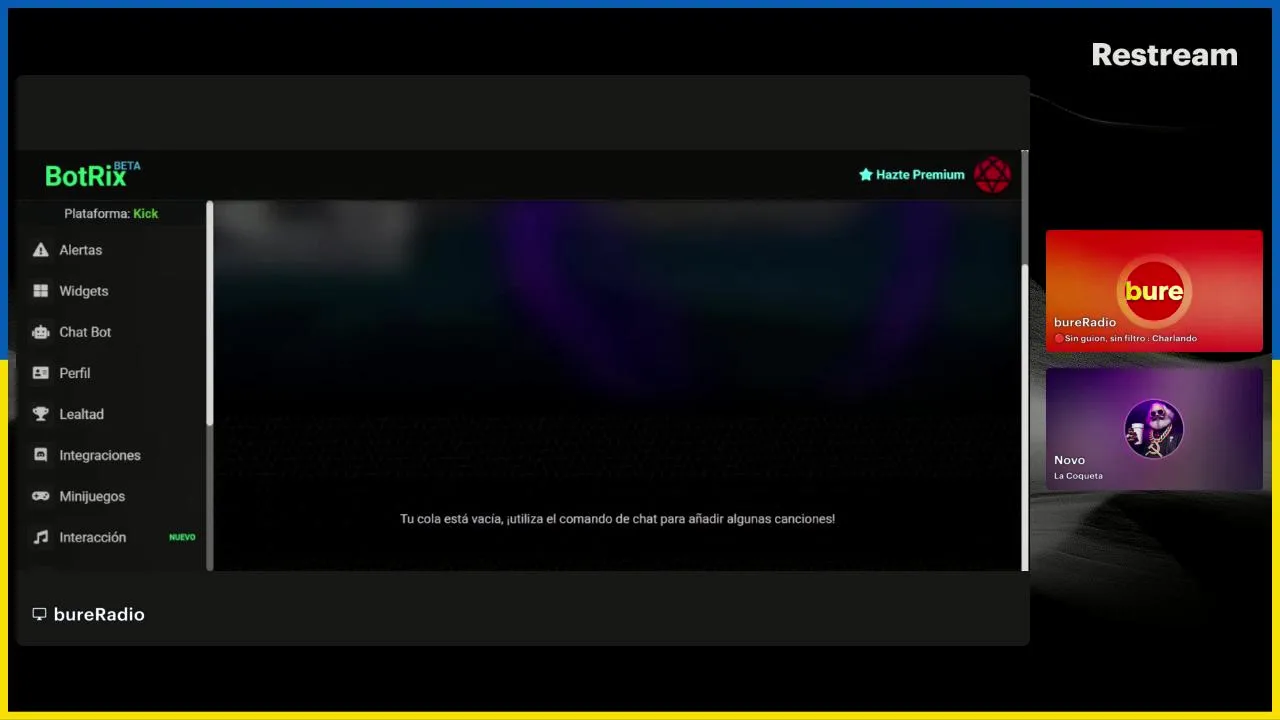Click the Minijuegos gamepad icon

(40, 496)
